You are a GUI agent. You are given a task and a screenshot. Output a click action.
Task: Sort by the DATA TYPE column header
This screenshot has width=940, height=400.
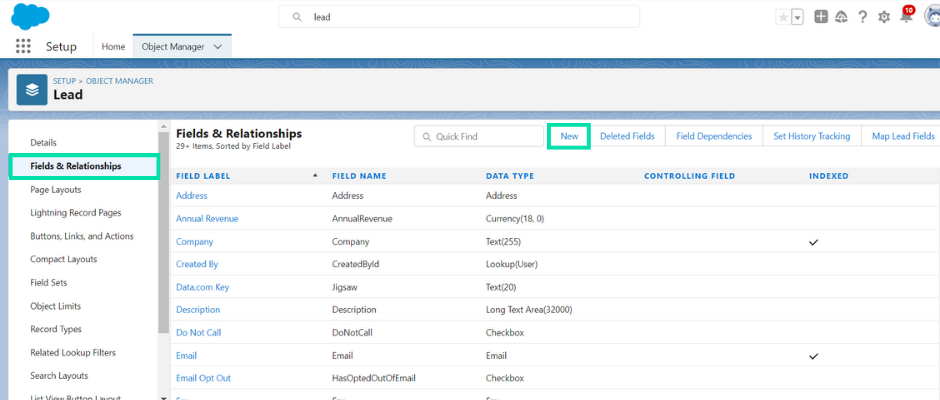510,176
